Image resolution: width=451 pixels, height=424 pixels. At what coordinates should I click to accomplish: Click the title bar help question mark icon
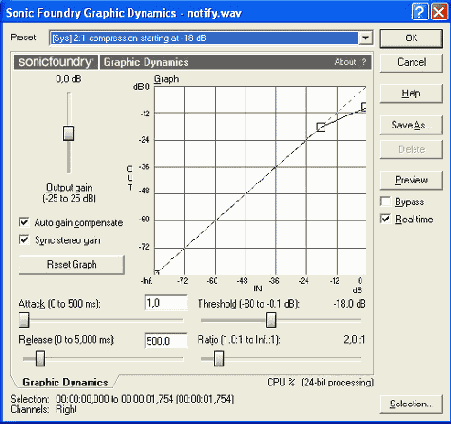pos(420,12)
